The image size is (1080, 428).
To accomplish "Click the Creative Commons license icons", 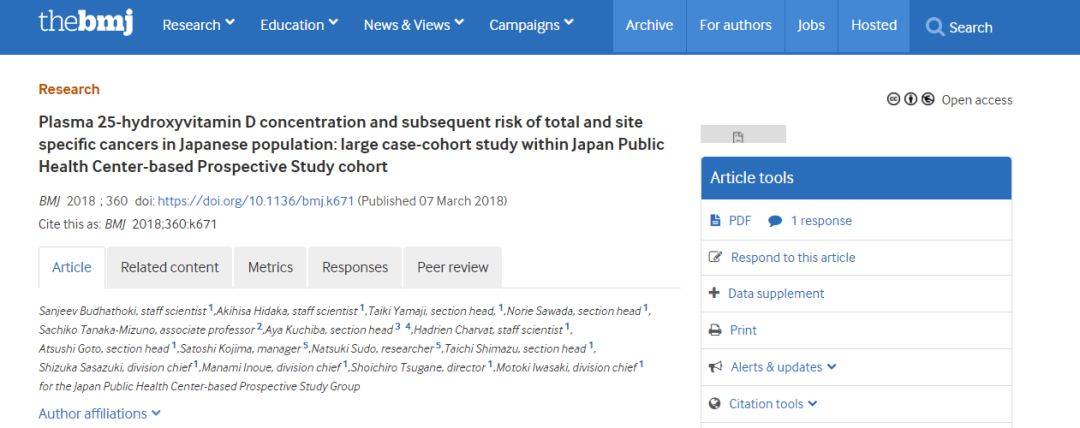I will 911,99.
